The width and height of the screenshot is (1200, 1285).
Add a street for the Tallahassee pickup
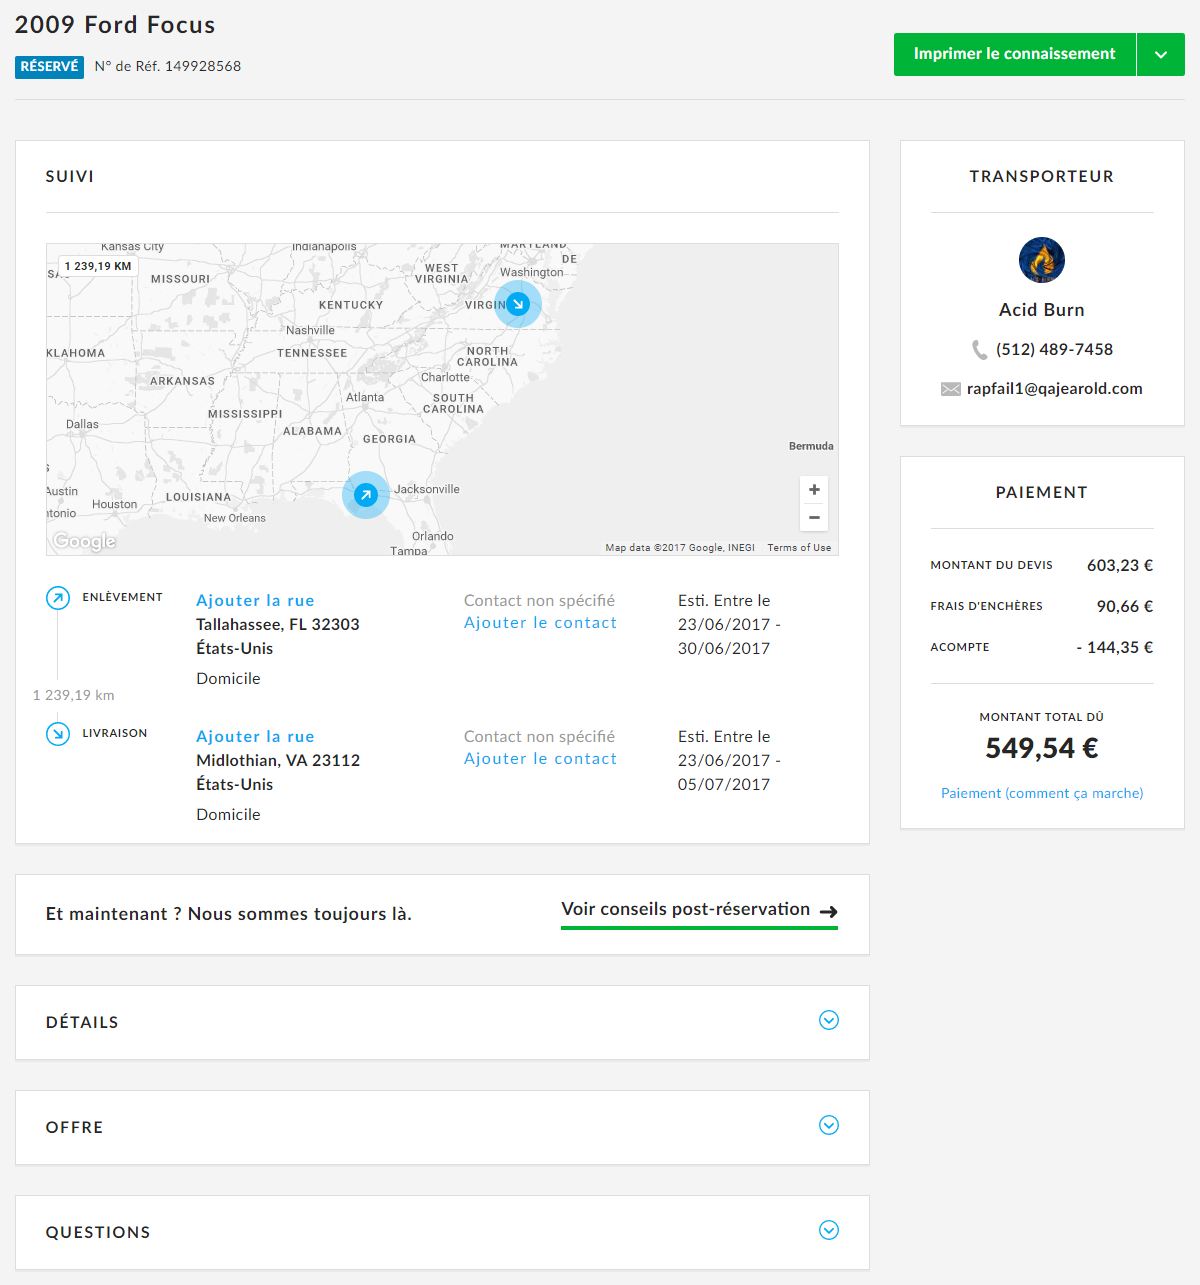tap(255, 600)
